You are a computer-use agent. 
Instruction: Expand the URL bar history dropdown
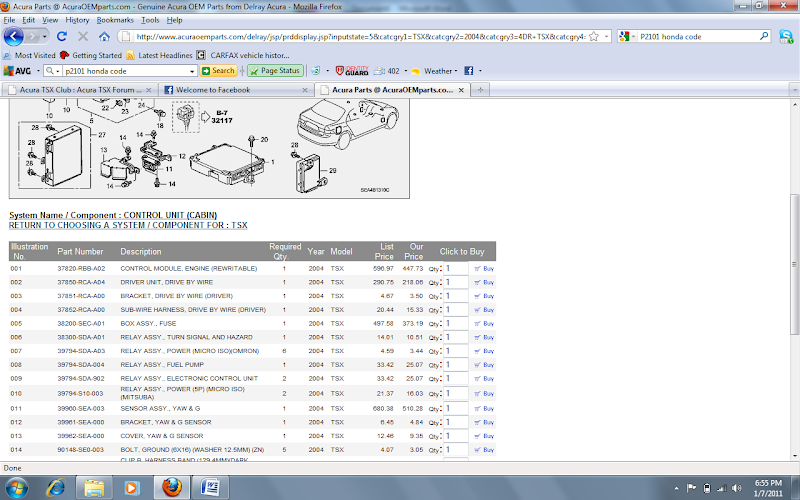pyautogui.click(x=606, y=37)
